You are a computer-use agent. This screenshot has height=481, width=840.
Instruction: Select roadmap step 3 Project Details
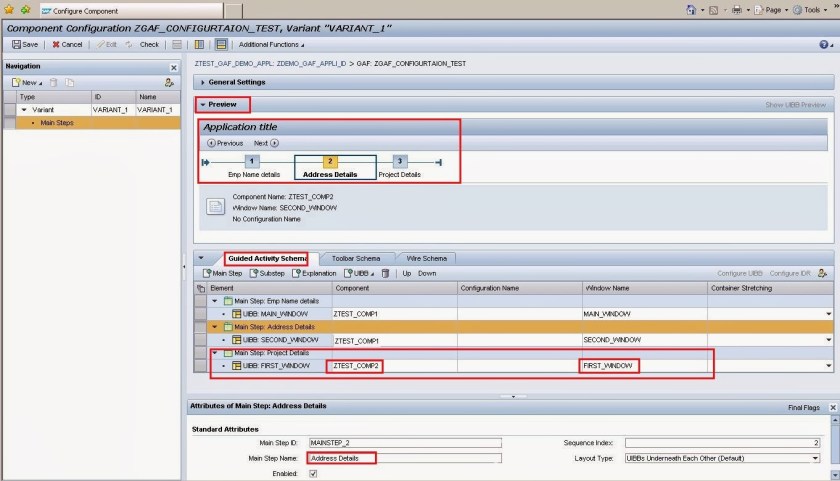click(399, 161)
